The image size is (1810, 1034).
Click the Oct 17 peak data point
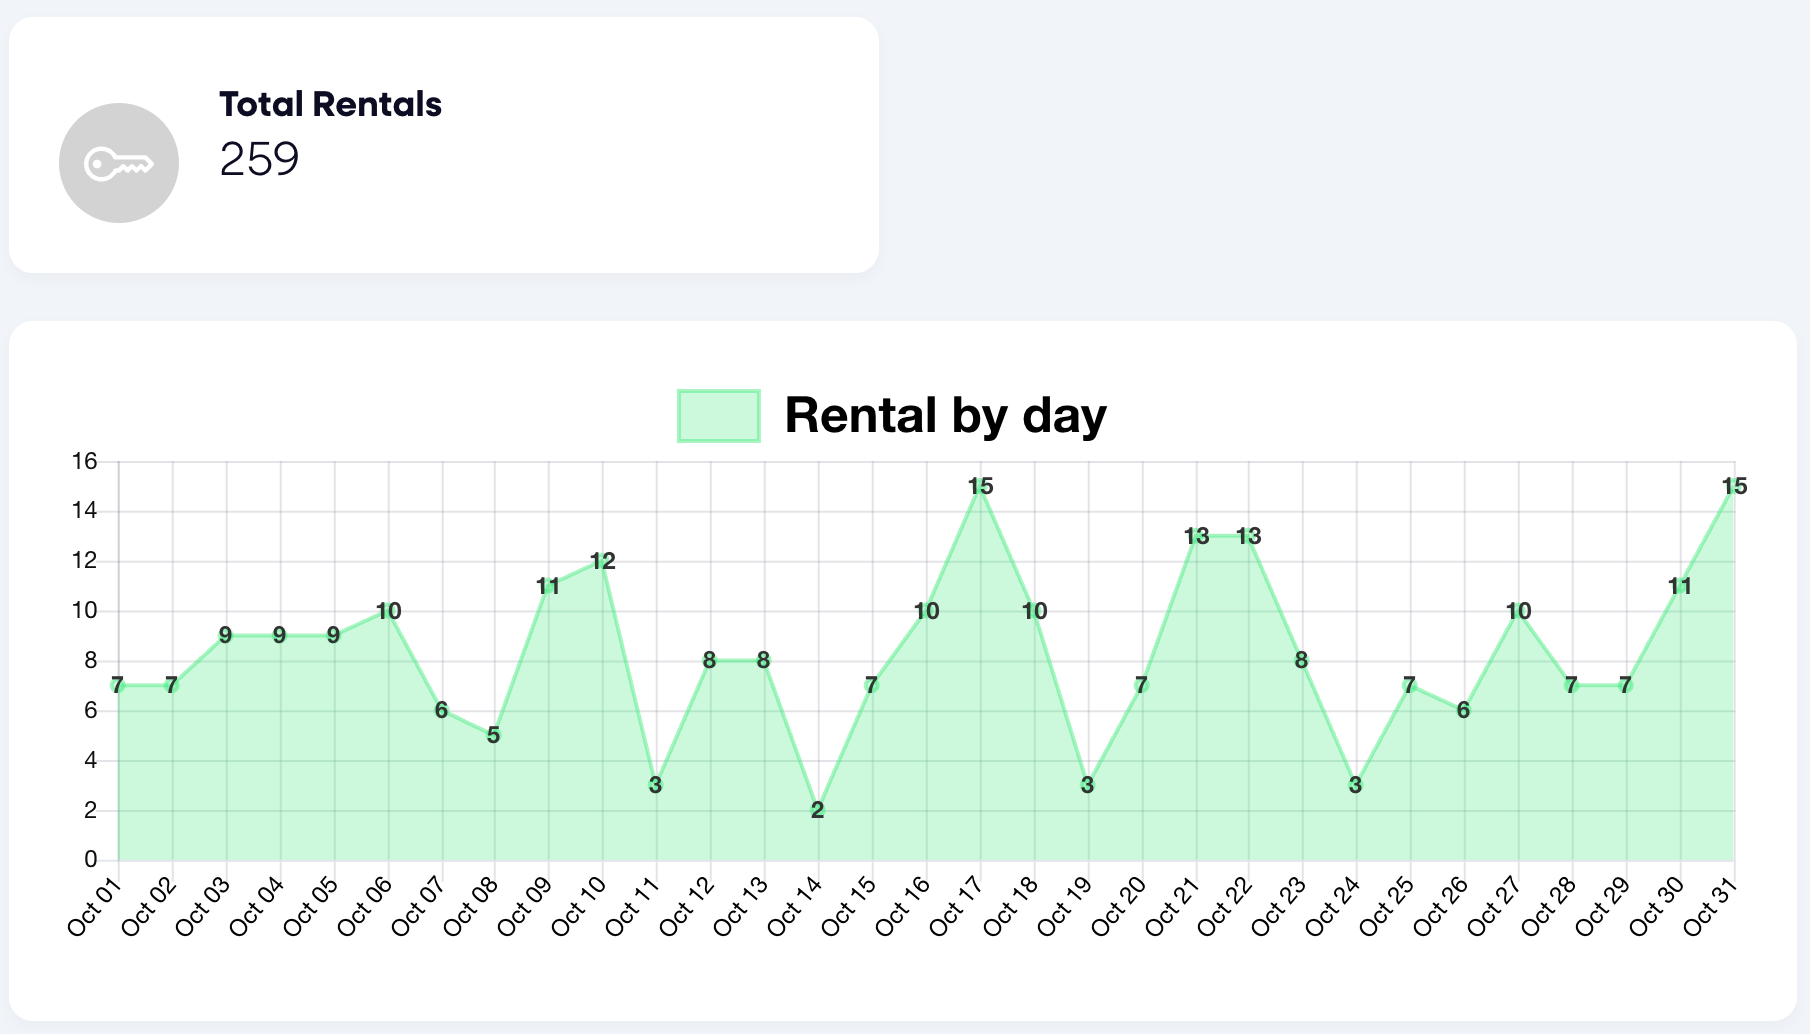980,487
